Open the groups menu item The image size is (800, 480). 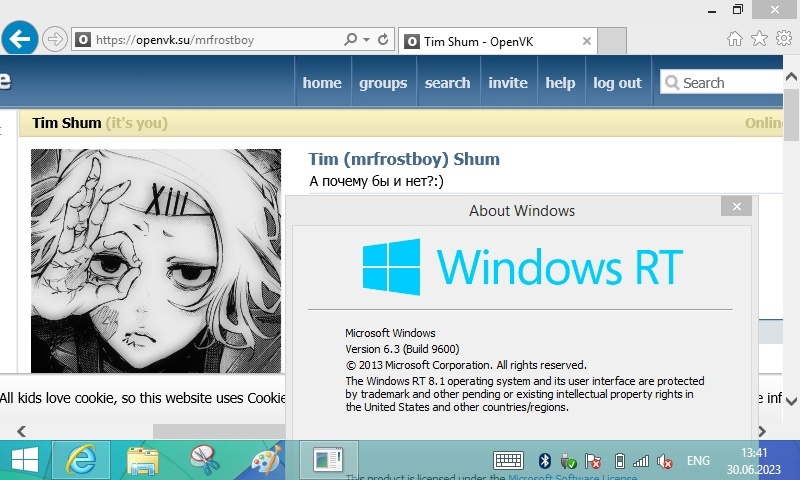383,82
